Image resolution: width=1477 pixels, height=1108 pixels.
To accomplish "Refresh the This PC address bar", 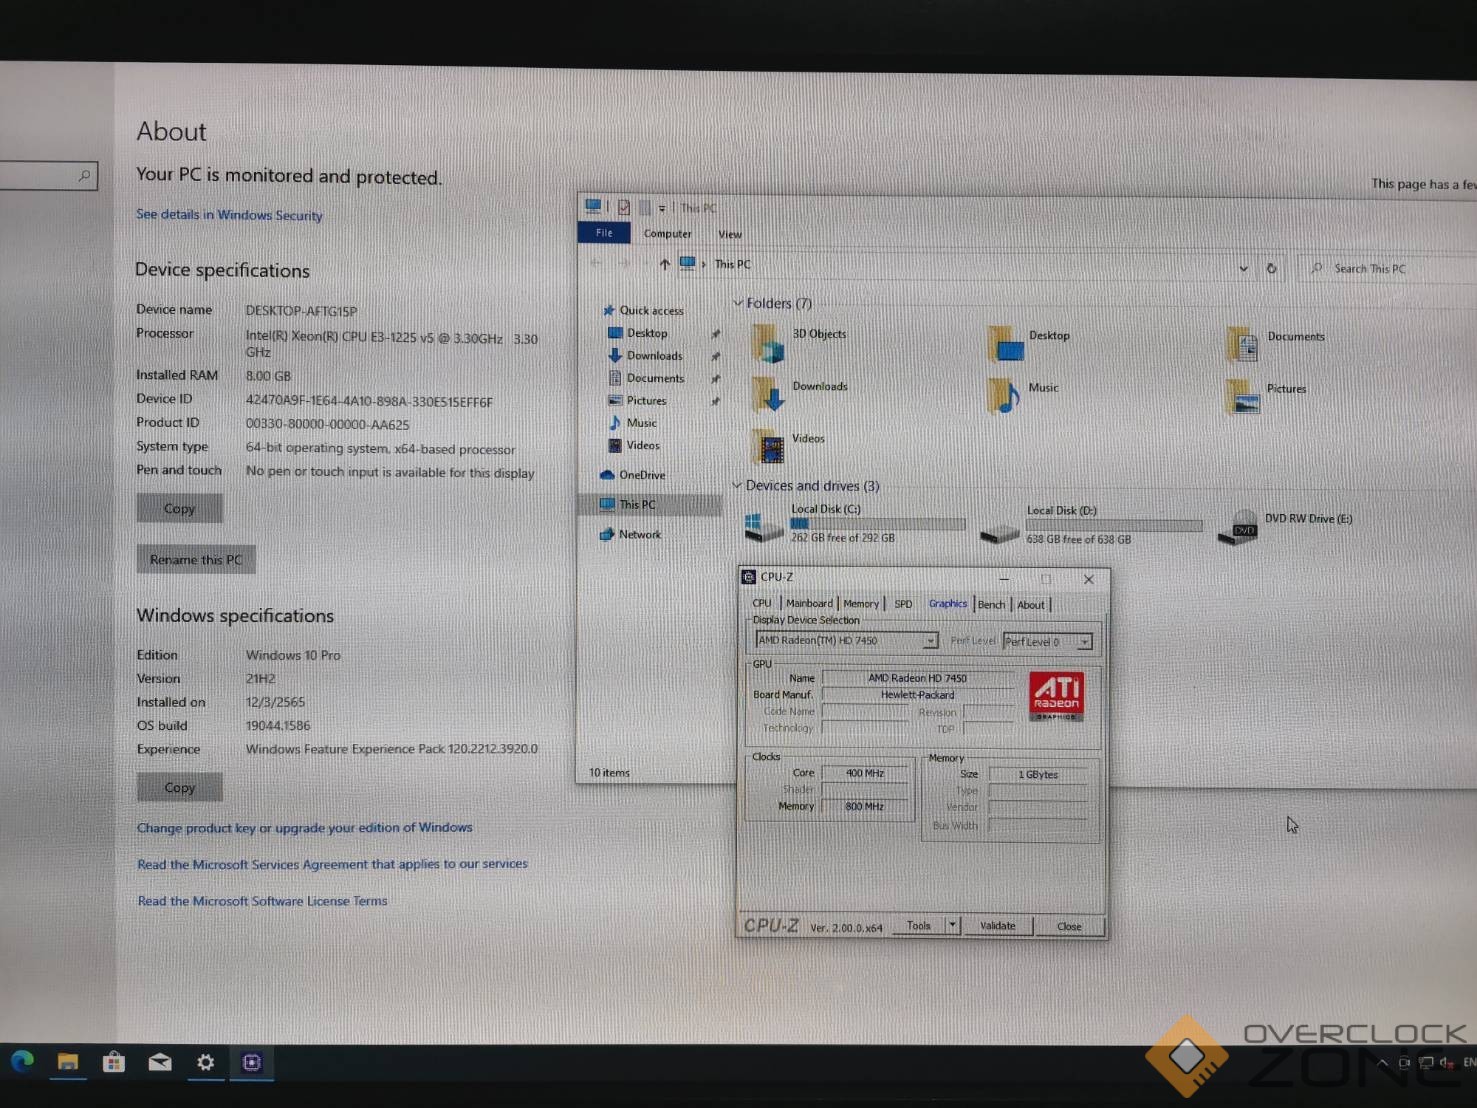I will coord(1271,268).
